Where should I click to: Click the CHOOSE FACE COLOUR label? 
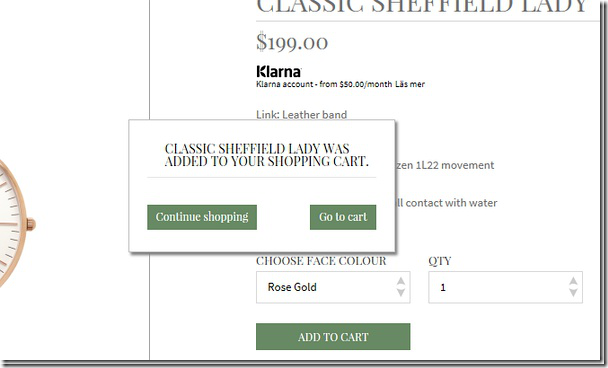click(321, 261)
